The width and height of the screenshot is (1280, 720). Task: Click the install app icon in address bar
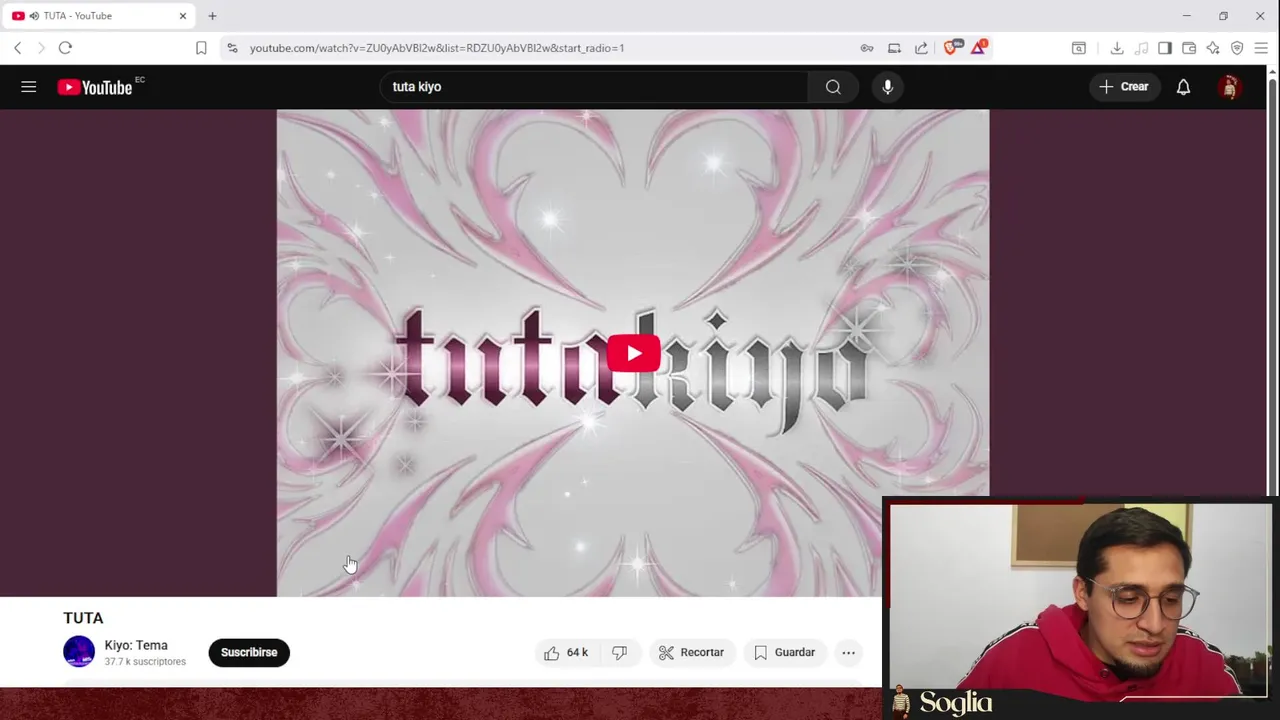(x=894, y=48)
